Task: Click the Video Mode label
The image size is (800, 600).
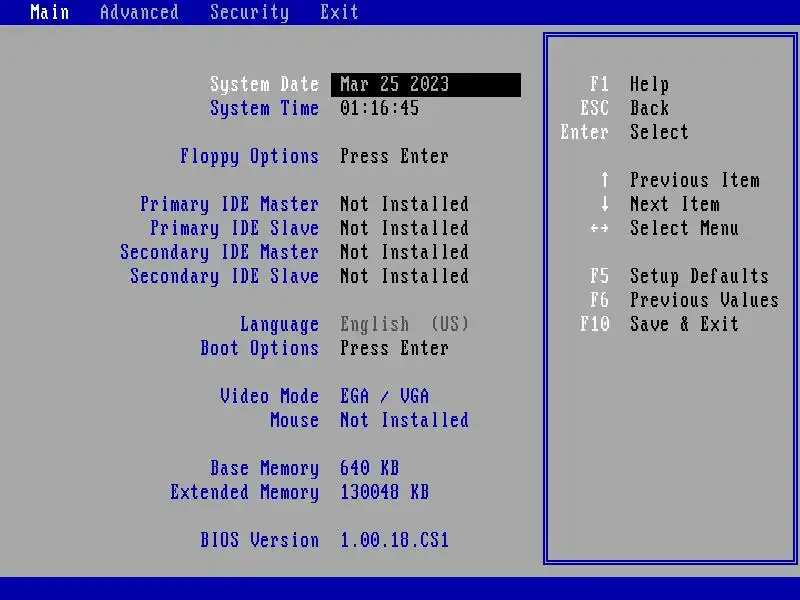Action: 269,396
